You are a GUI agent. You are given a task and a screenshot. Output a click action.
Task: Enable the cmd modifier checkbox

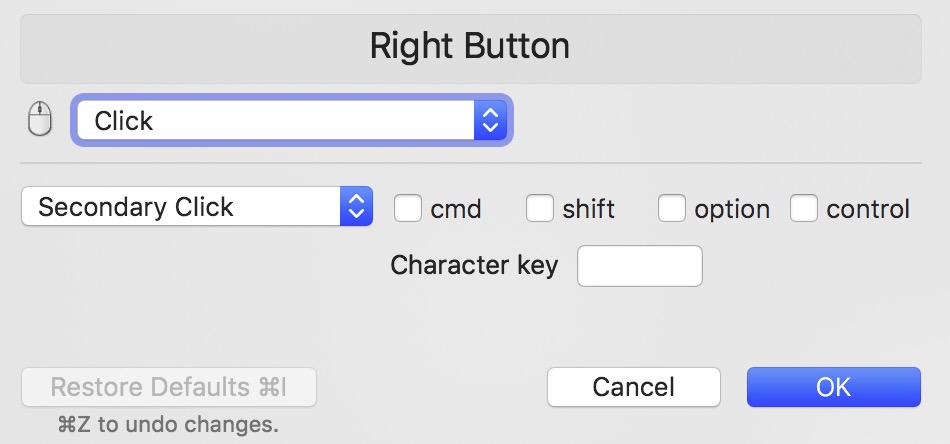coord(407,208)
